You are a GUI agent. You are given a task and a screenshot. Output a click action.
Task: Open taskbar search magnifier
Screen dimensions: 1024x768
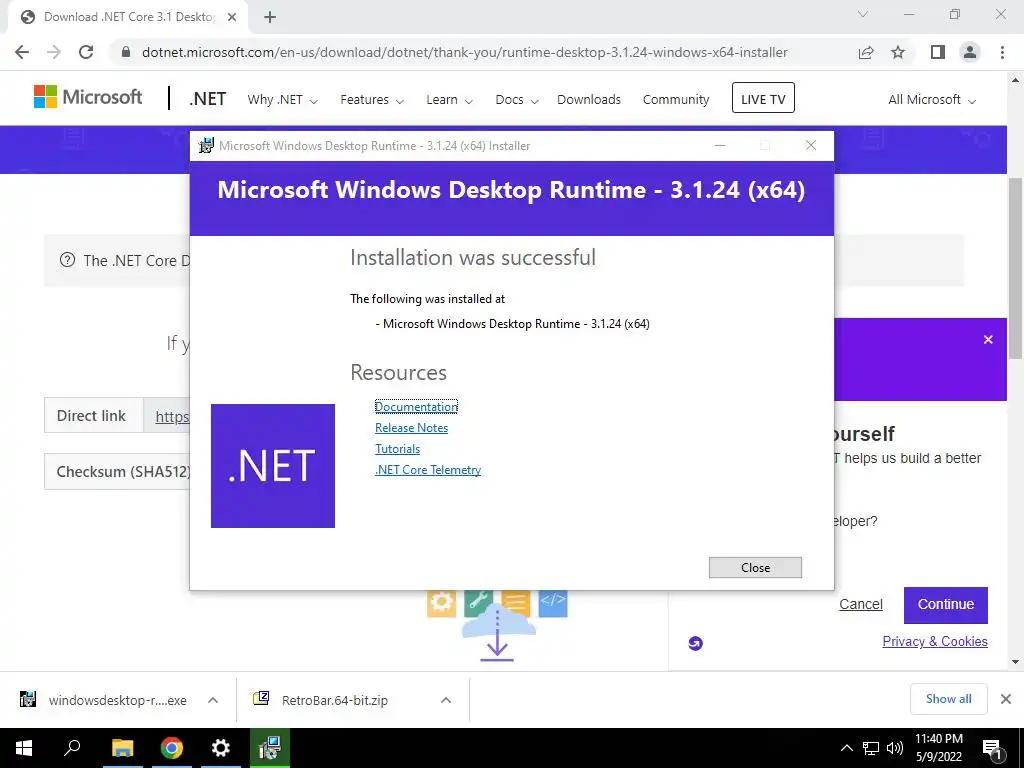72,748
